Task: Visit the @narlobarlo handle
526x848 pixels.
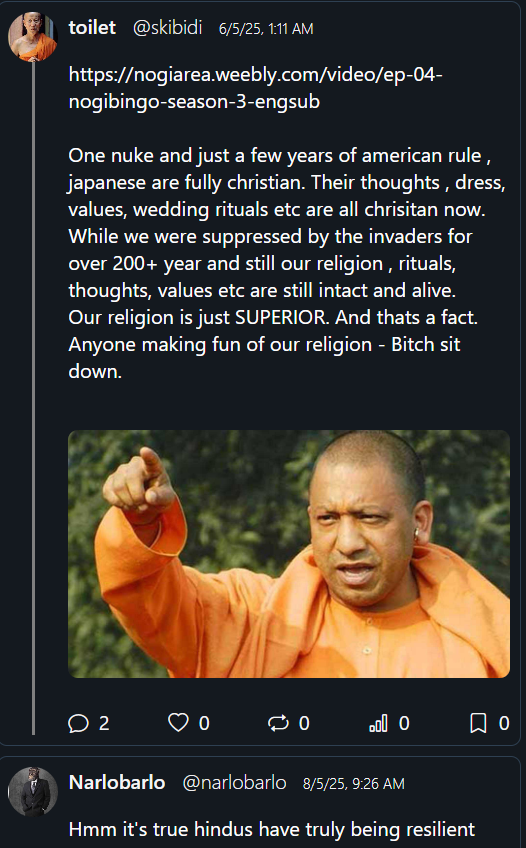Action: [x=234, y=783]
